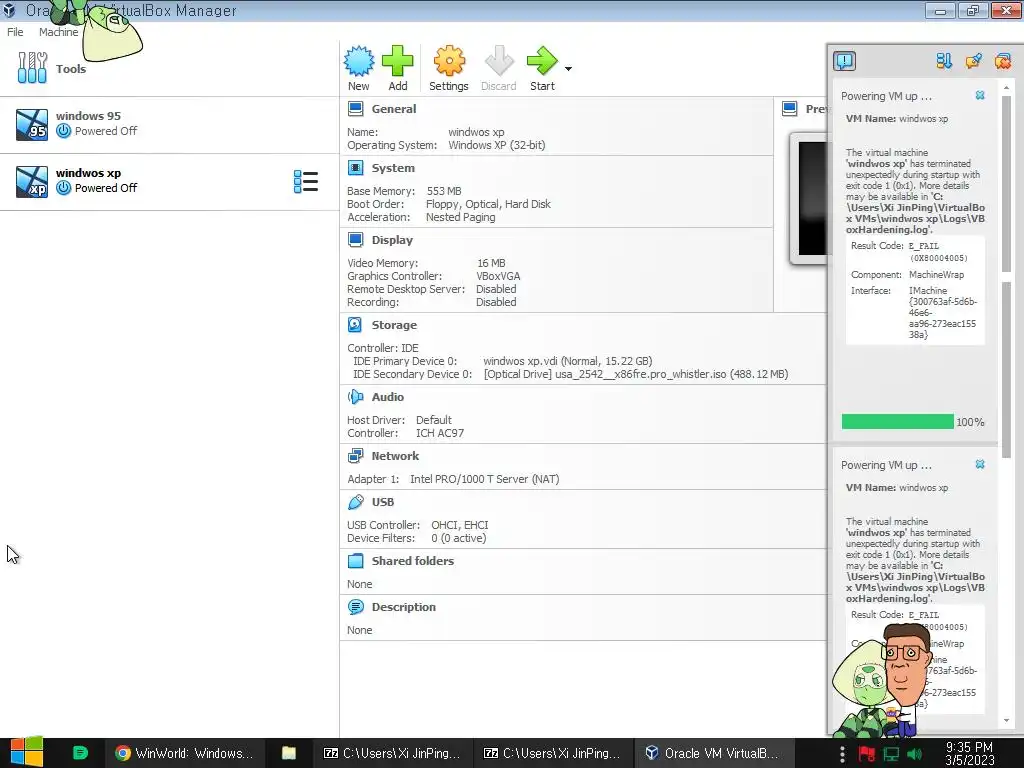This screenshot has height=768, width=1024.
Task: Click the VM preview thumbnail
Action: point(808,198)
